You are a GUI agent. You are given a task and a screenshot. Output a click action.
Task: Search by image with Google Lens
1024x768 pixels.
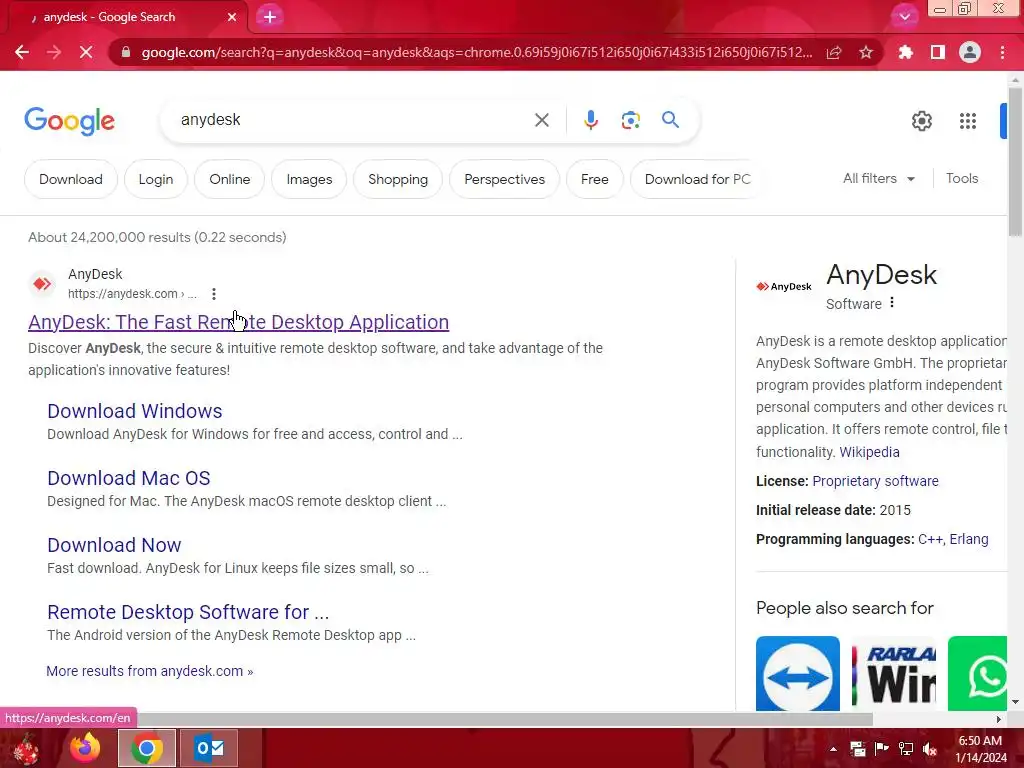point(630,120)
